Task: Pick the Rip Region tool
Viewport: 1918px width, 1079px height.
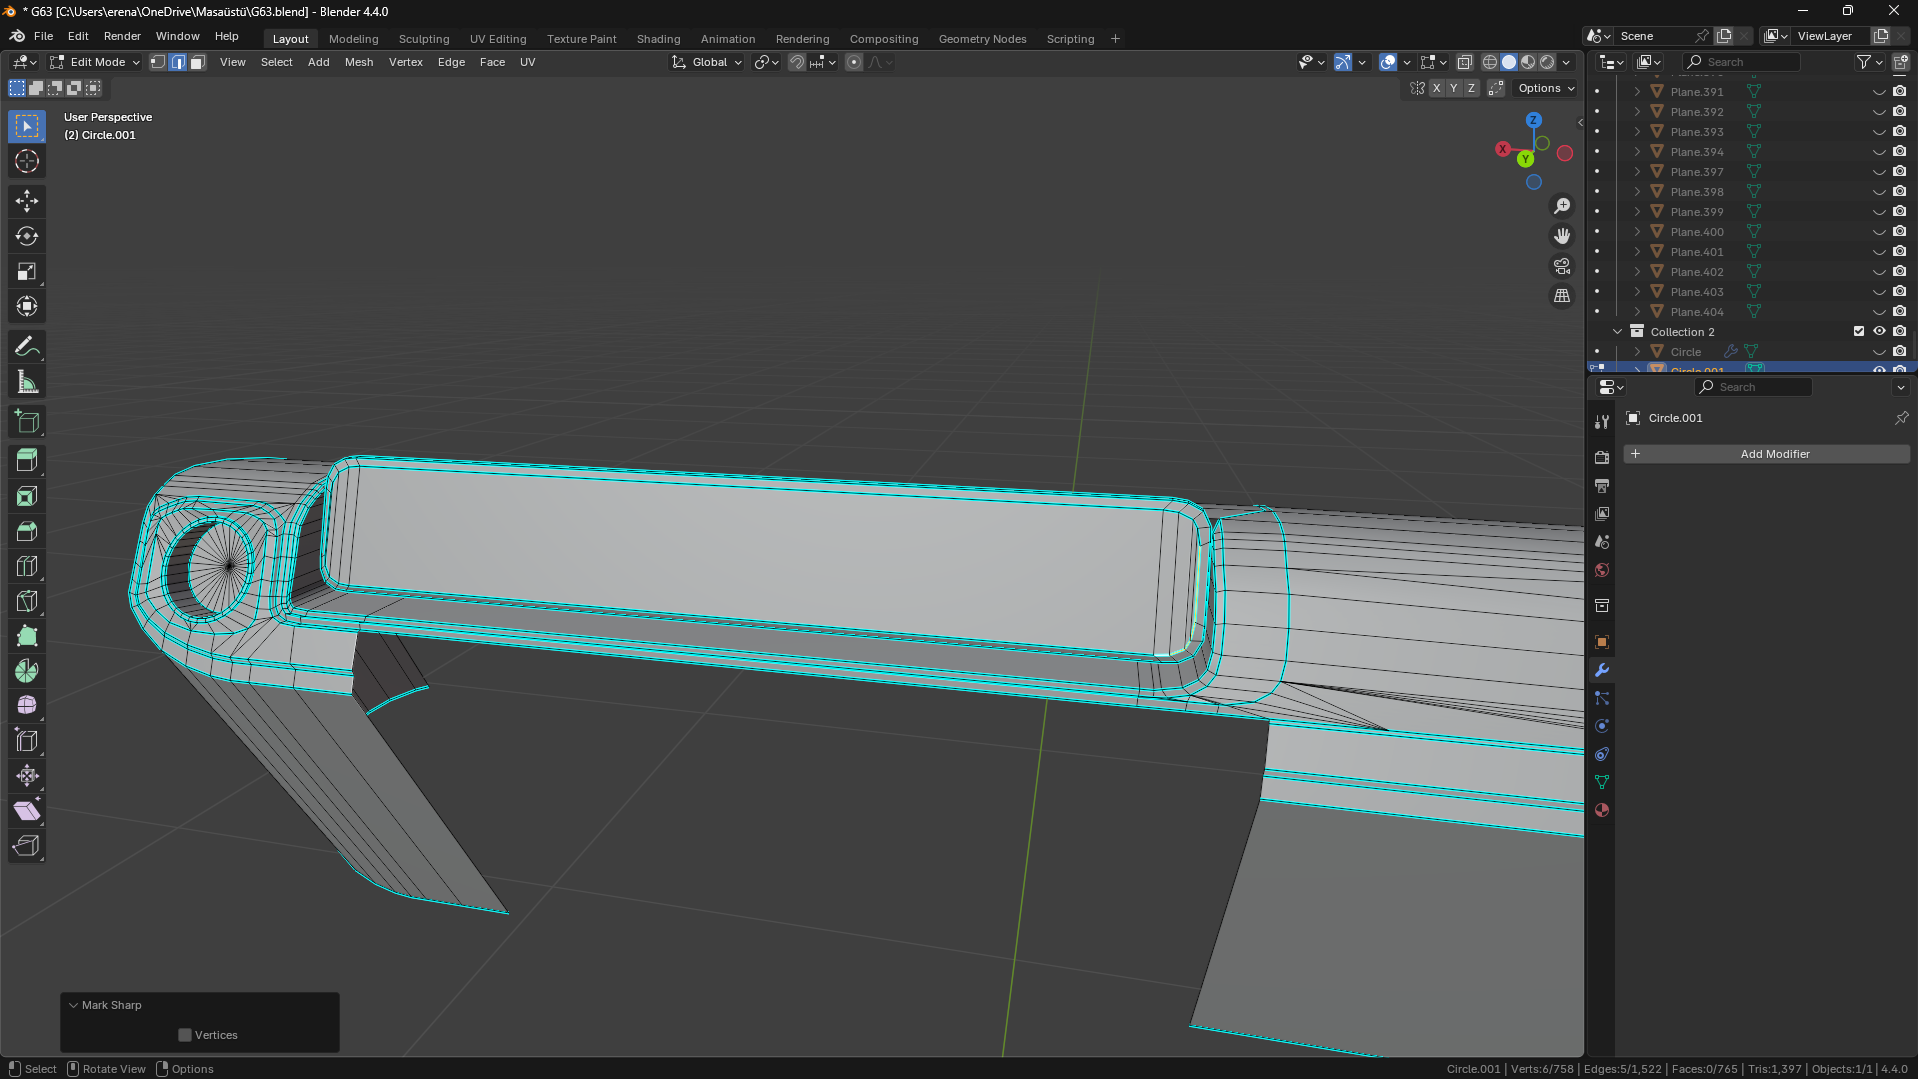Action: (x=27, y=846)
